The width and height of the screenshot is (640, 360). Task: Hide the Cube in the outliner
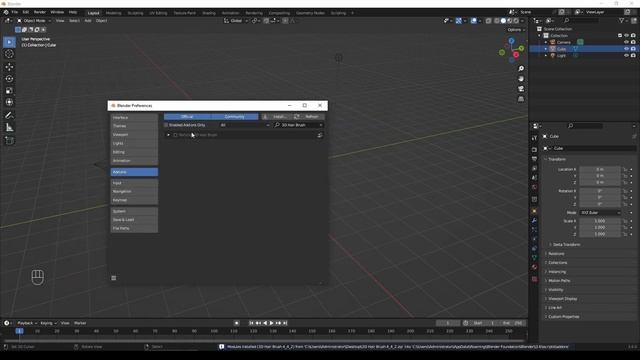coord(626,49)
